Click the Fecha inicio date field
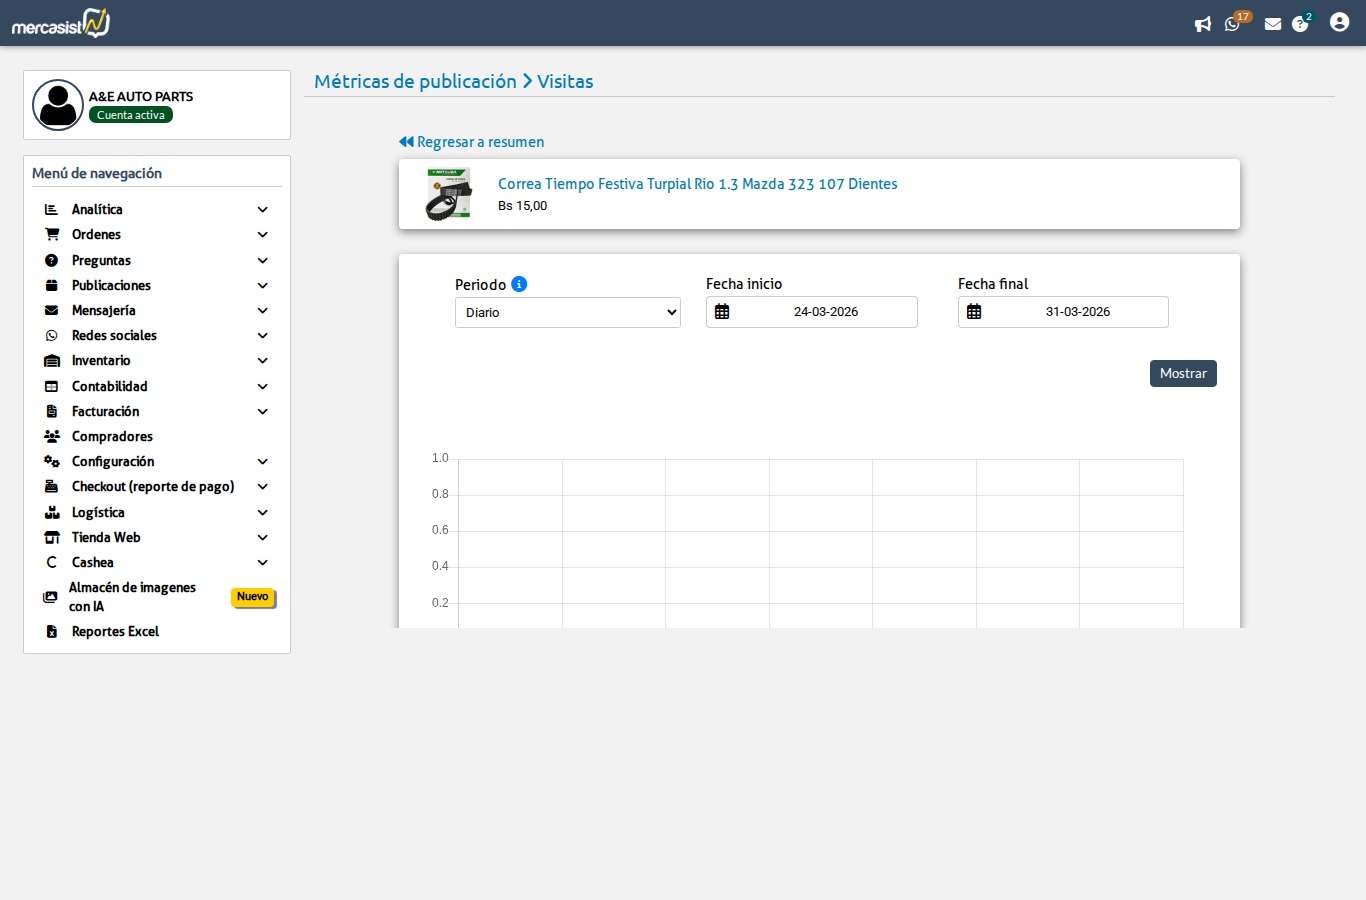 click(812, 312)
